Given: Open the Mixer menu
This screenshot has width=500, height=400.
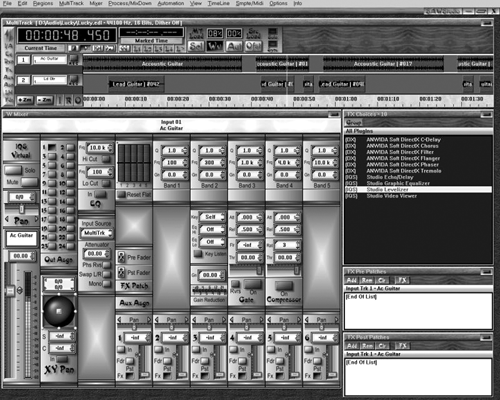Looking at the screenshot, I should [x=96, y=3].
